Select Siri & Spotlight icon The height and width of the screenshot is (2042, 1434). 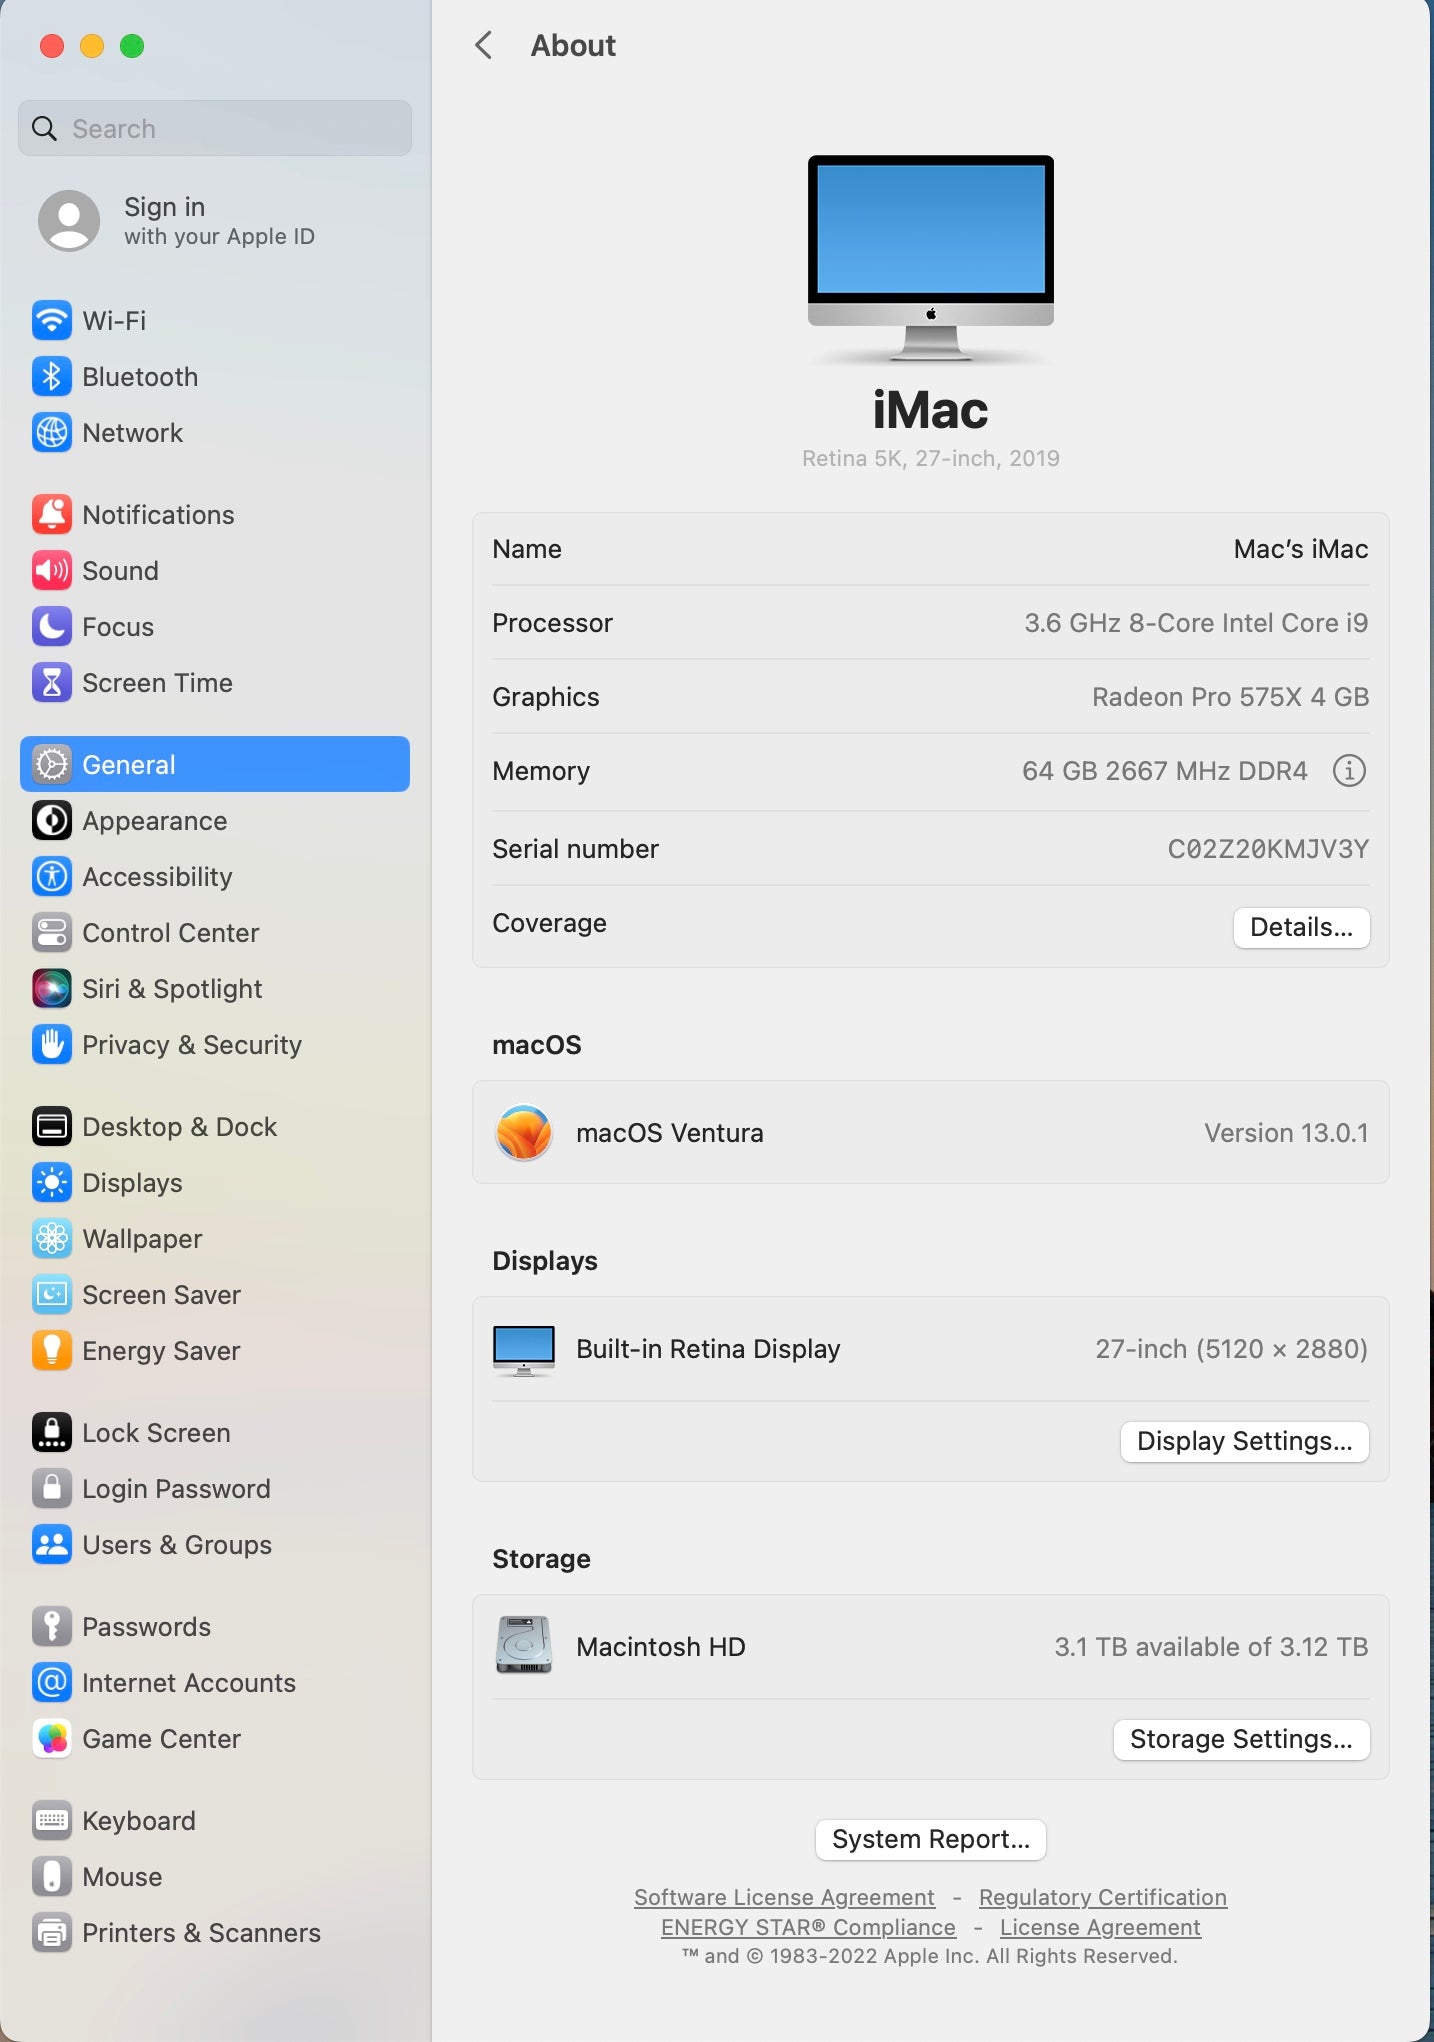click(52, 989)
